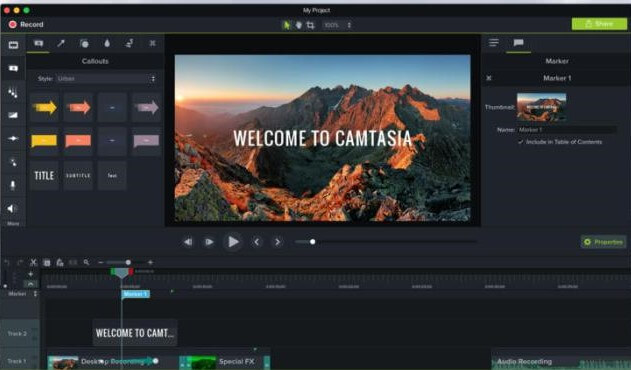Click the Record button
Viewport: 631px width, 370px height.
coord(26,25)
